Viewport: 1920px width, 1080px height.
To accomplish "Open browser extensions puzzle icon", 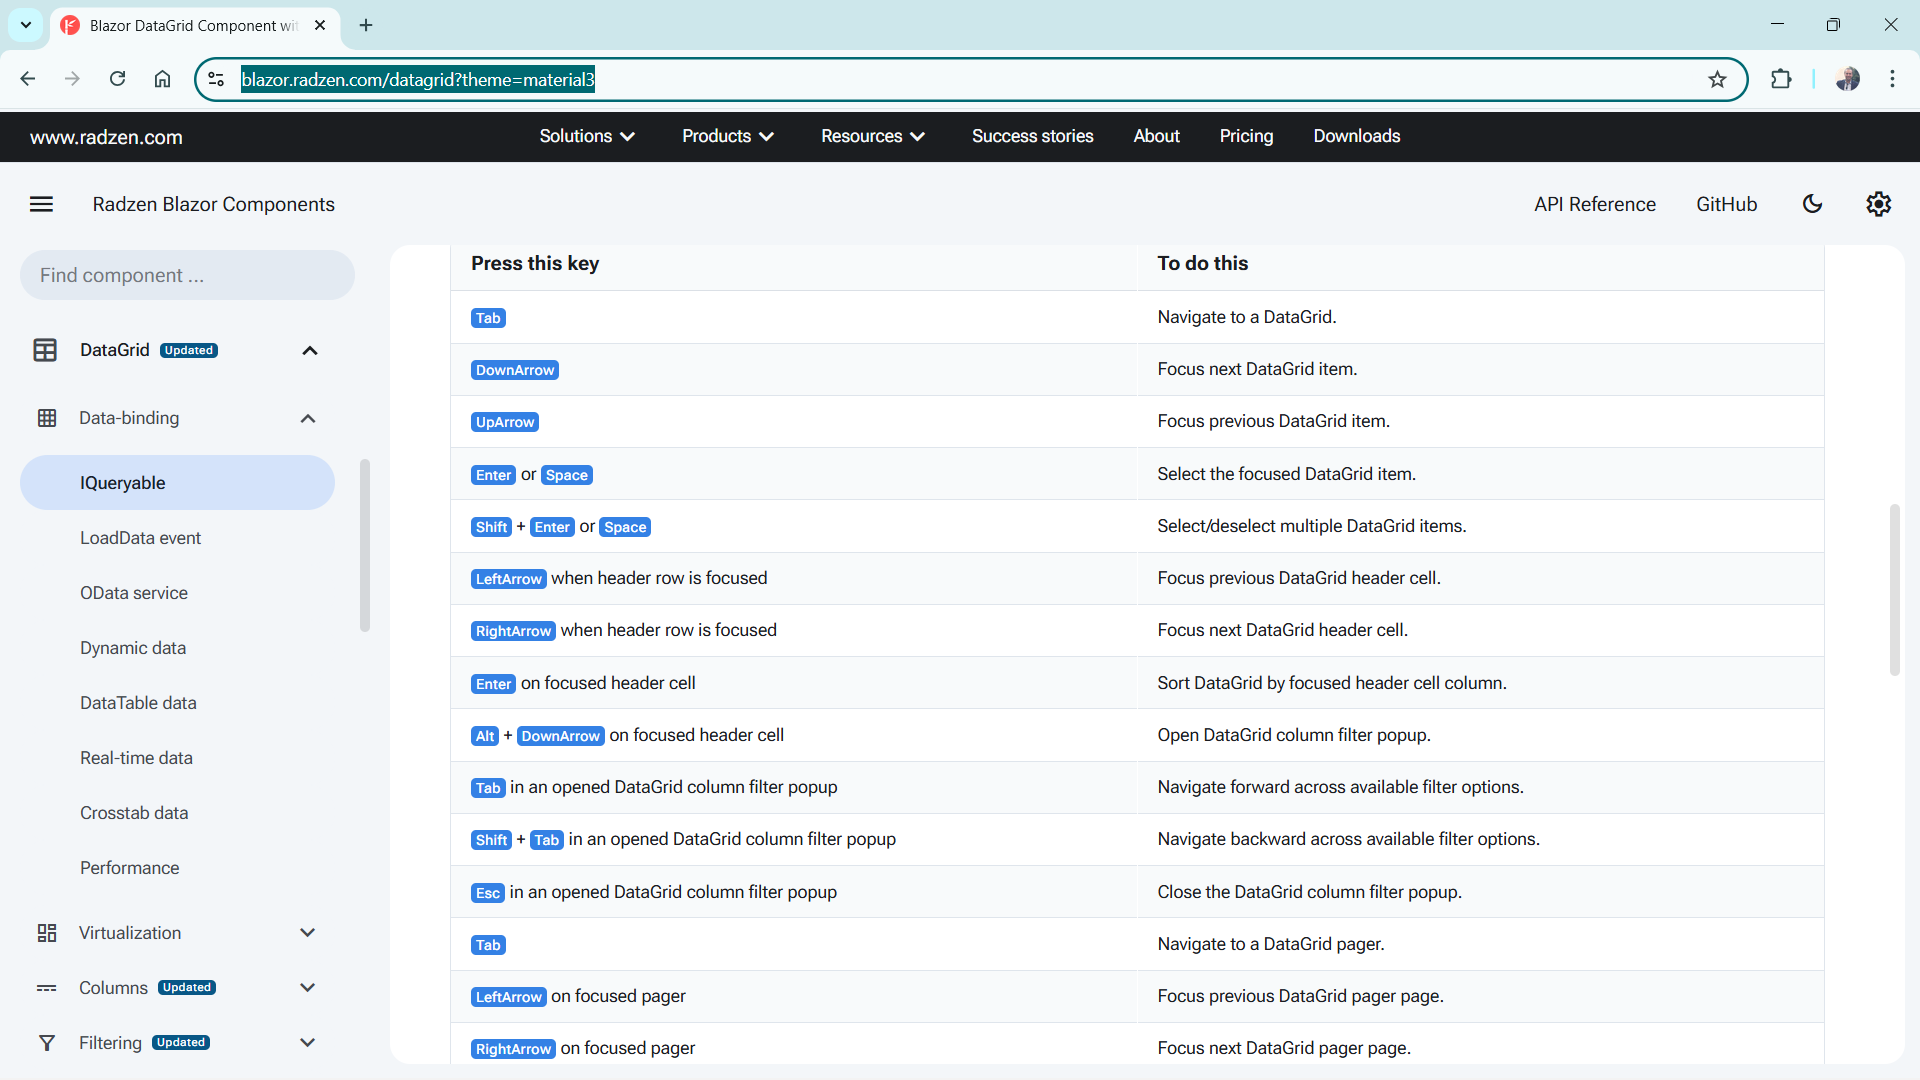I will coord(1781,79).
